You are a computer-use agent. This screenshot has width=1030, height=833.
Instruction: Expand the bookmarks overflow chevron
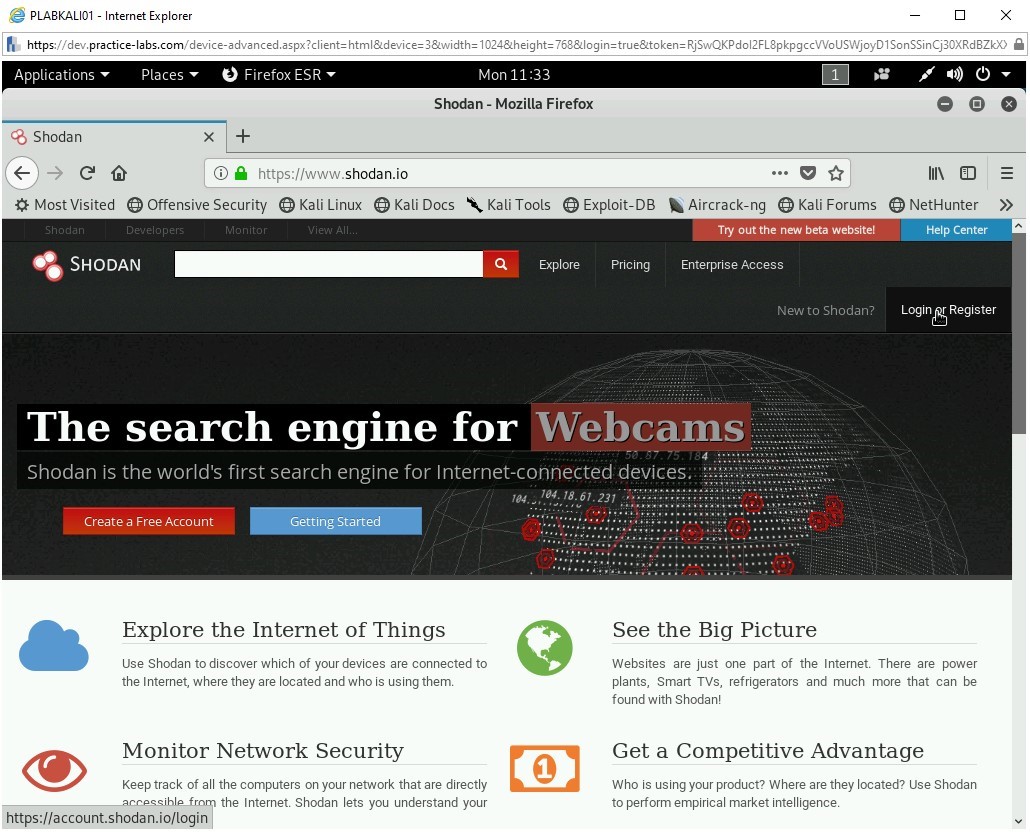coord(1006,205)
